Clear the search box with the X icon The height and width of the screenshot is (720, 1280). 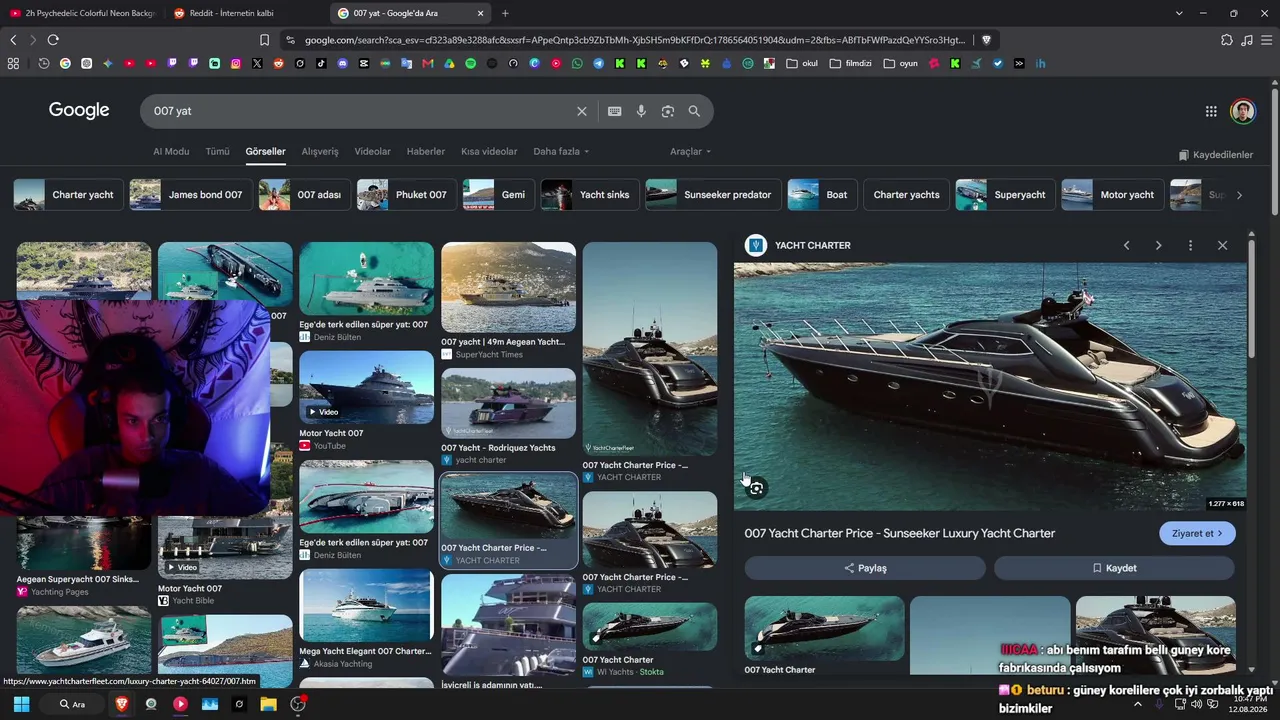[581, 111]
